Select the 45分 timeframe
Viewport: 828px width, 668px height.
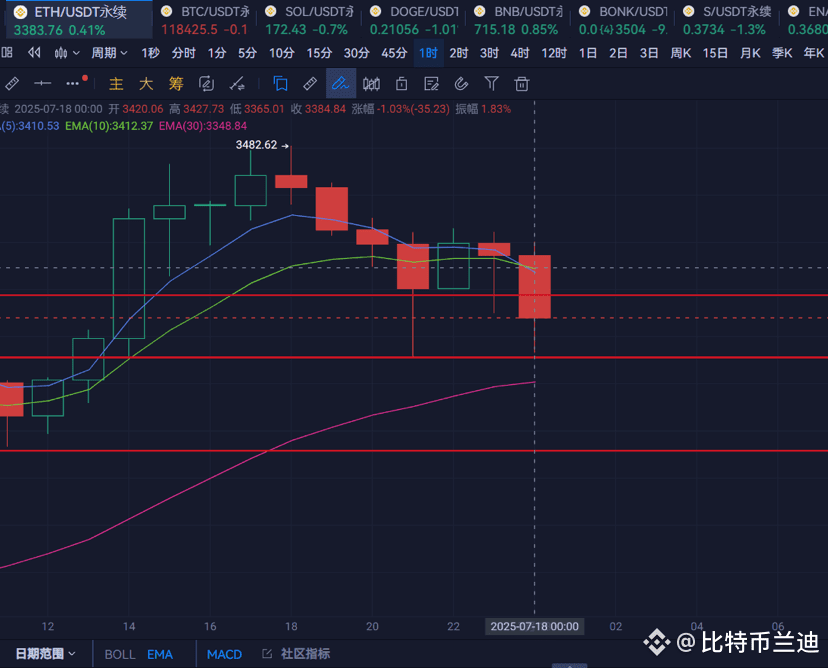[x=394, y=53]
